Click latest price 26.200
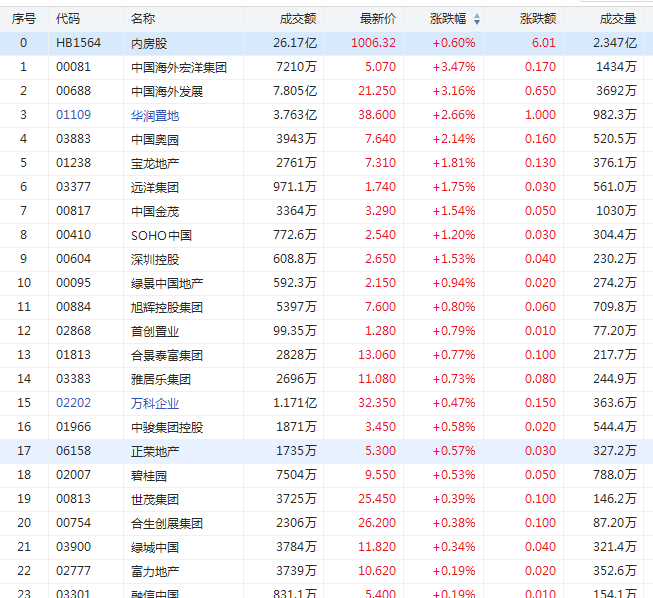The height and width of the screenshot is (598, 653). click(x=377, y=523)
